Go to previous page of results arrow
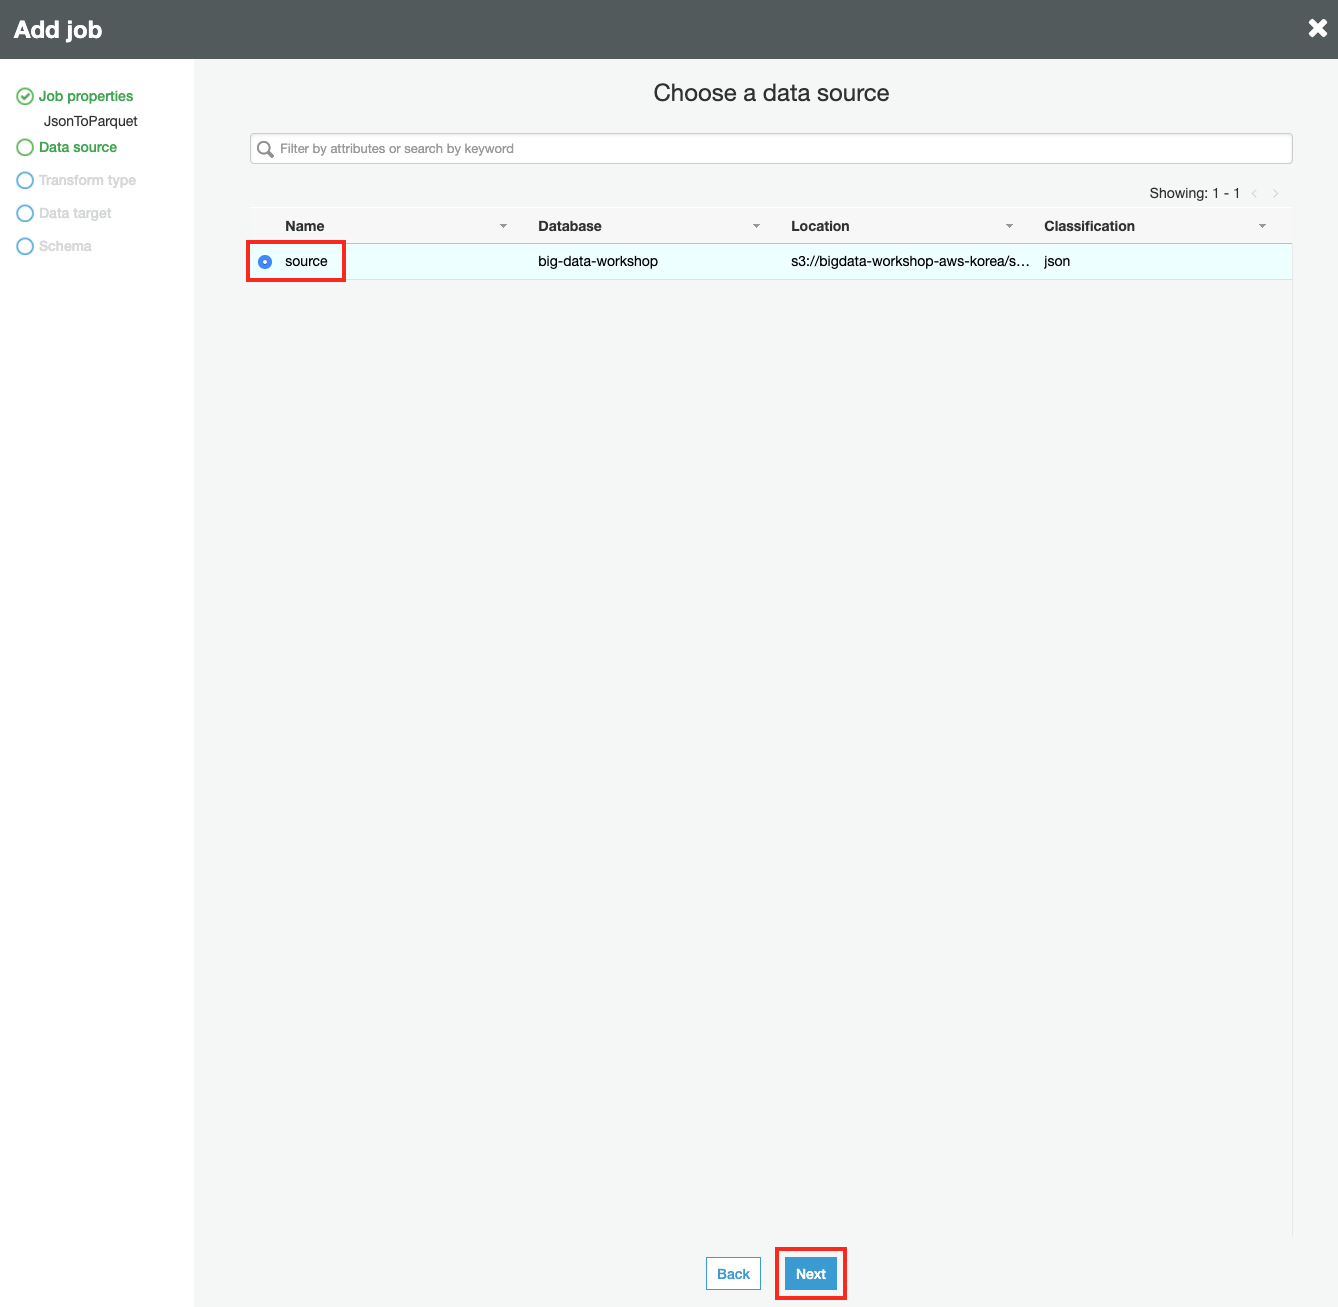The width and height of the screenshot is (1338, 1307). [x=1254, y=194]
